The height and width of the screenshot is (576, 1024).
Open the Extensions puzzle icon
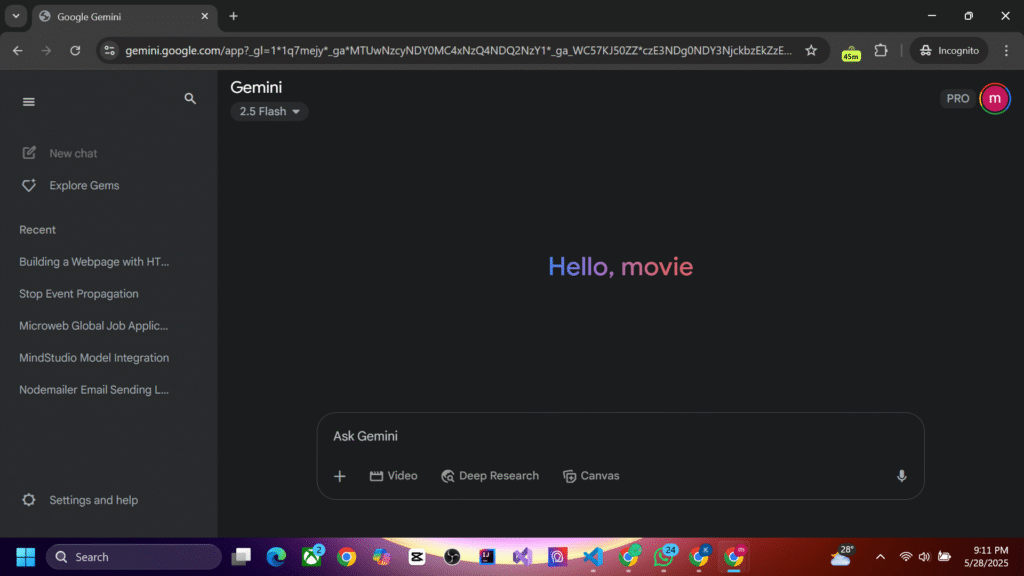(x=881, y=50)
